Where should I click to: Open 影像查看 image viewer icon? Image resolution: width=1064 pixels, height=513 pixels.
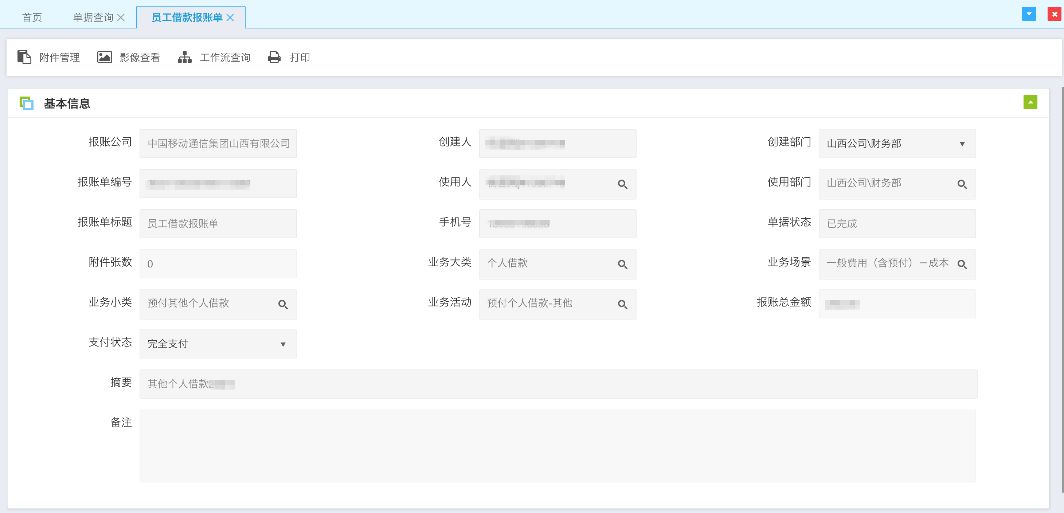coord(104,58)
